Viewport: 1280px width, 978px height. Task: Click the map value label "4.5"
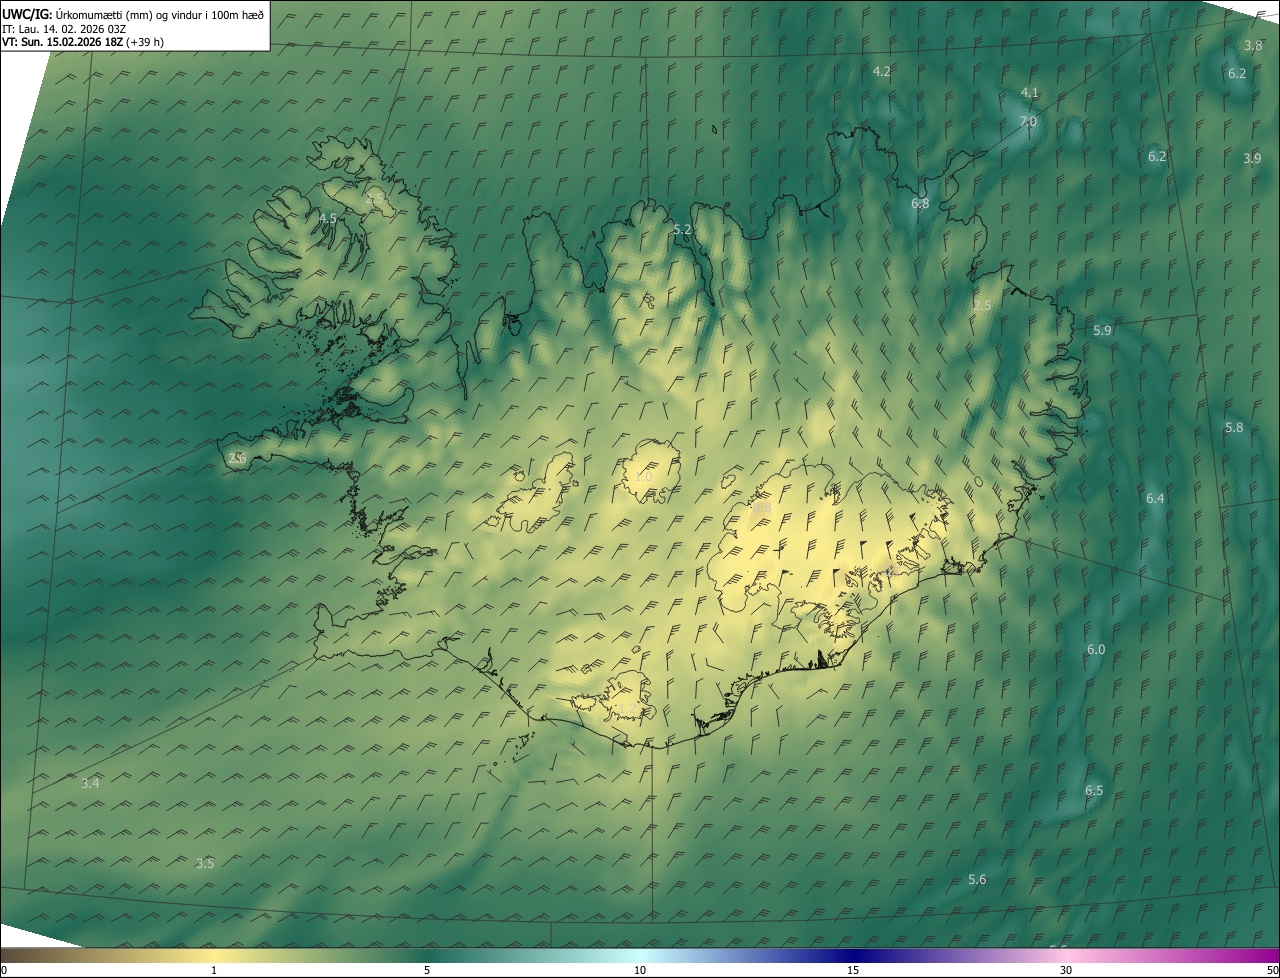327,218
